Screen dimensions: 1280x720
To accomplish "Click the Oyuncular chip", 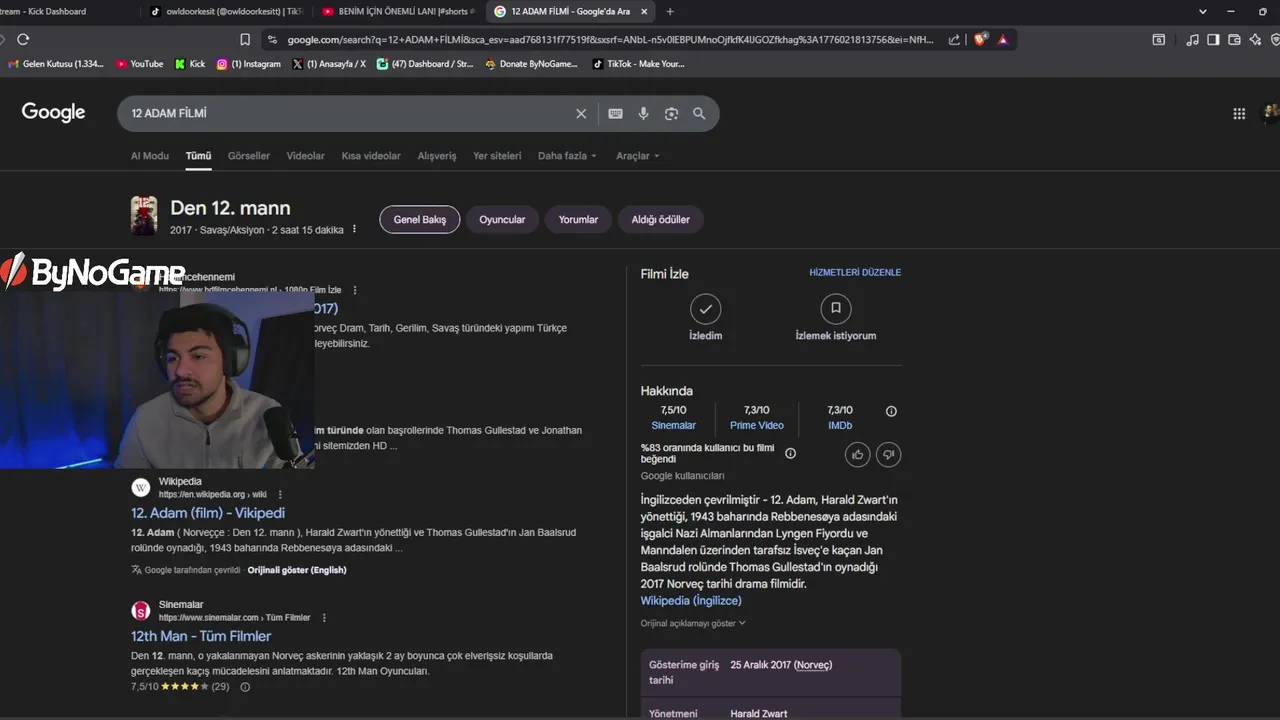I will pos(502,219).
